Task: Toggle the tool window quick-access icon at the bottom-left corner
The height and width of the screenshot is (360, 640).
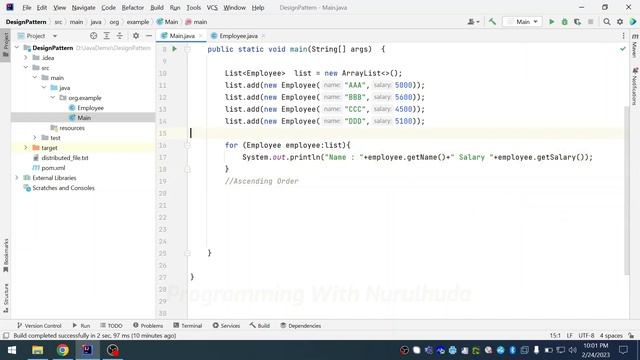Action: coord(6,336)
